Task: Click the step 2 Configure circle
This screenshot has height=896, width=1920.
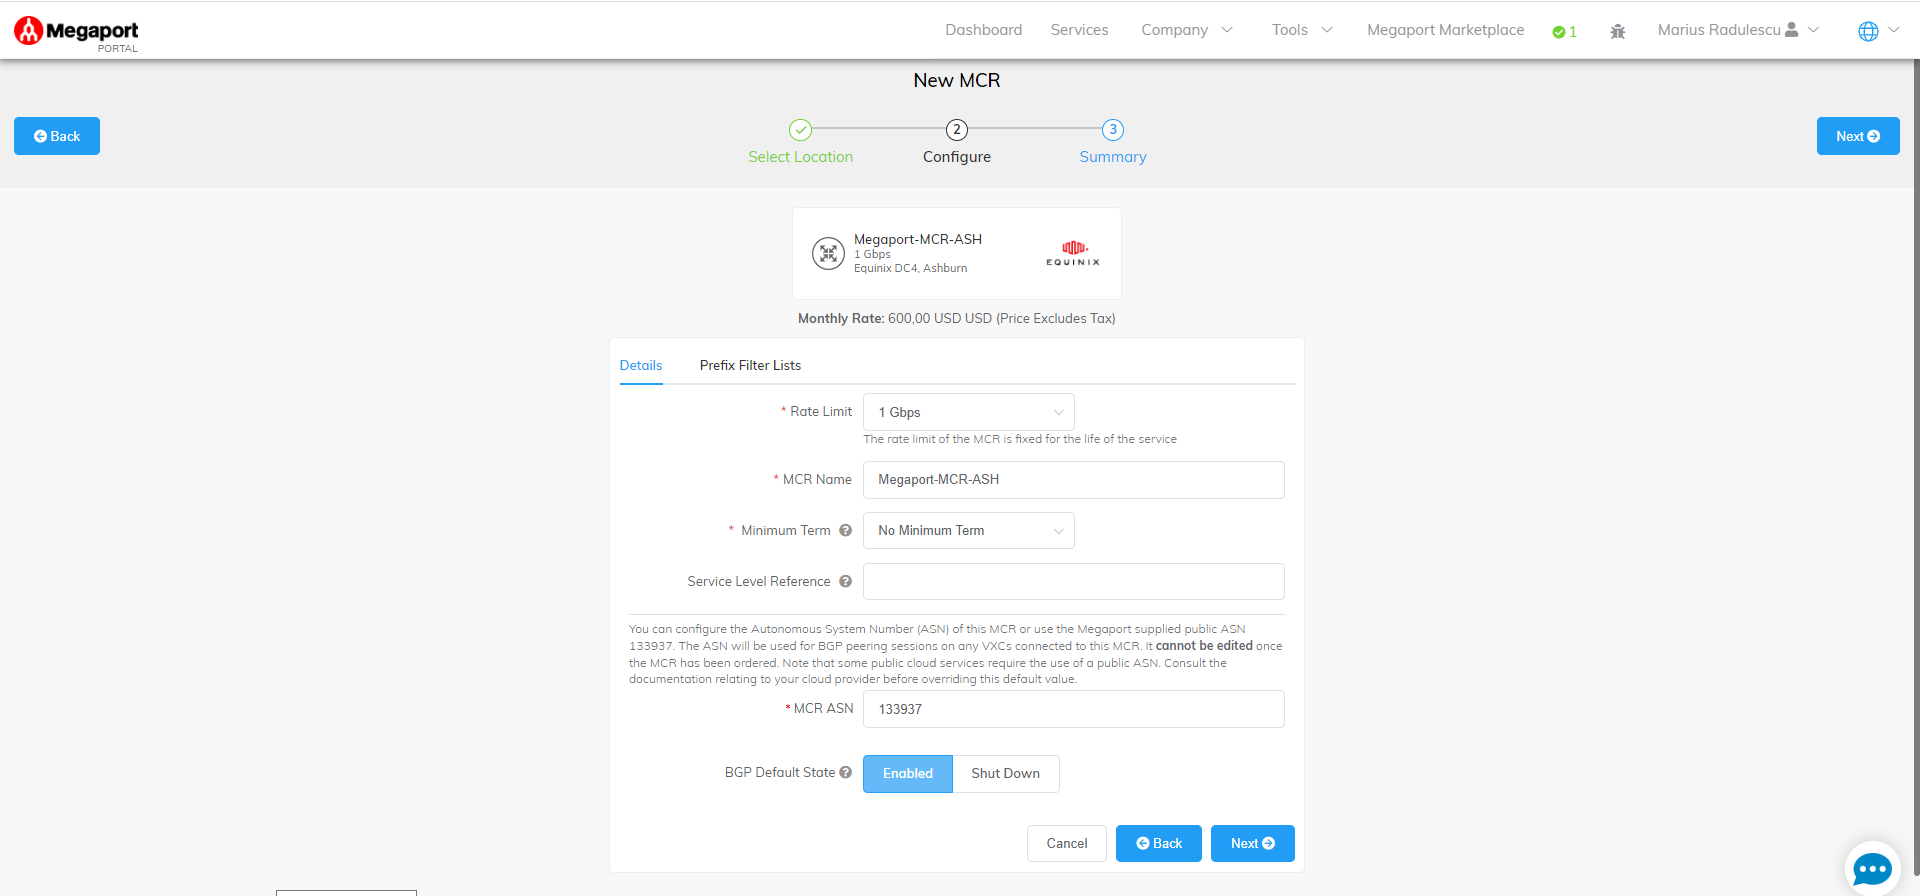Action: click(957, 130)
